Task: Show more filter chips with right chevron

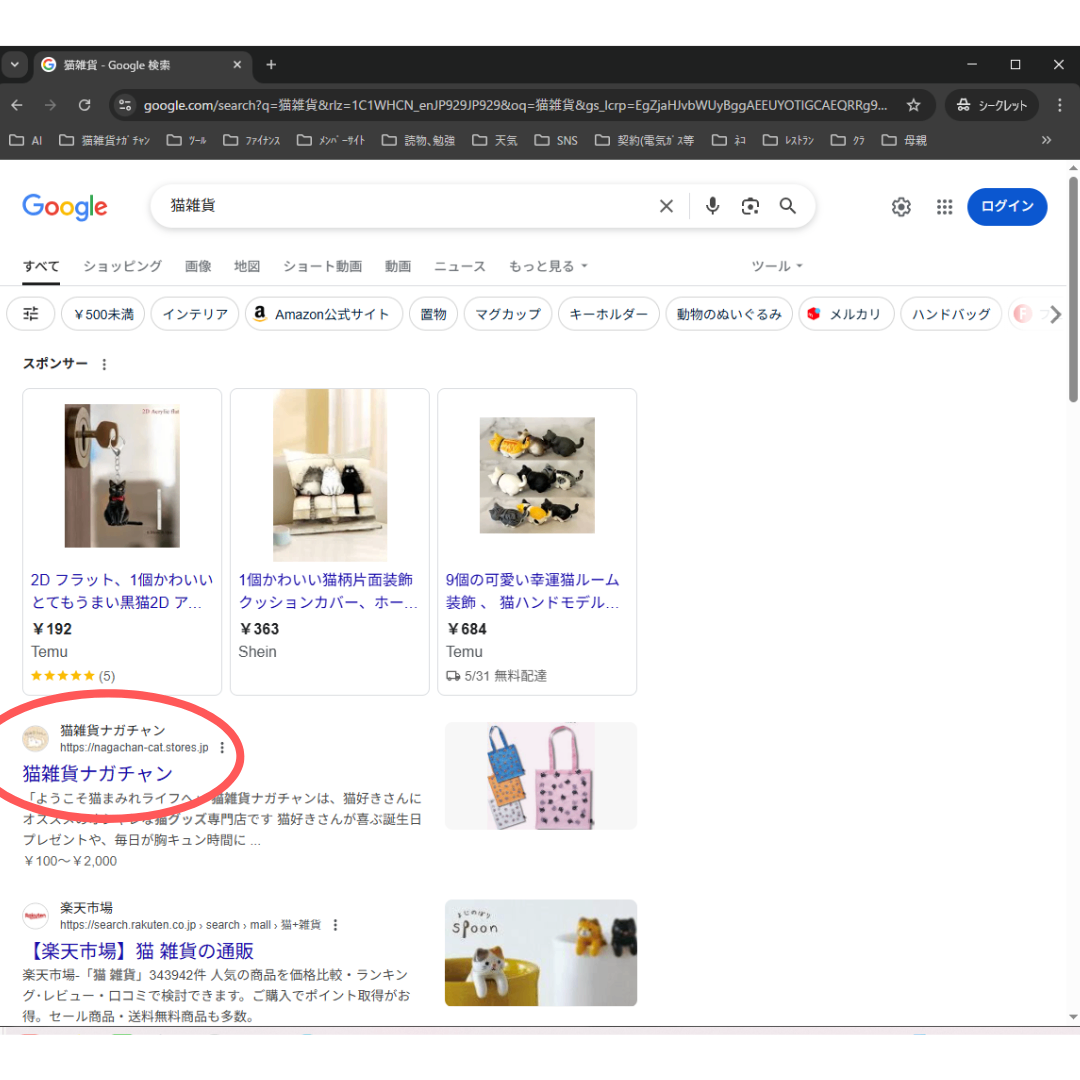Action: pos(1055,315)
